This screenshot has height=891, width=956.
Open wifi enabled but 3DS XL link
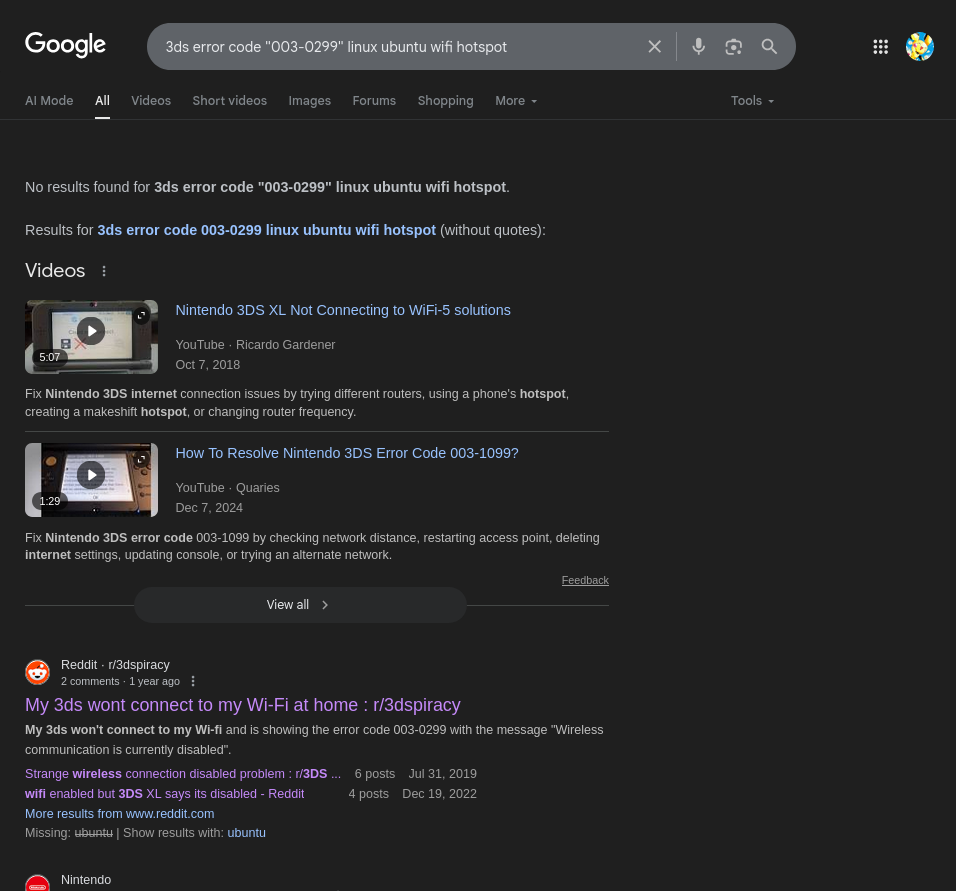coord(165,793)
